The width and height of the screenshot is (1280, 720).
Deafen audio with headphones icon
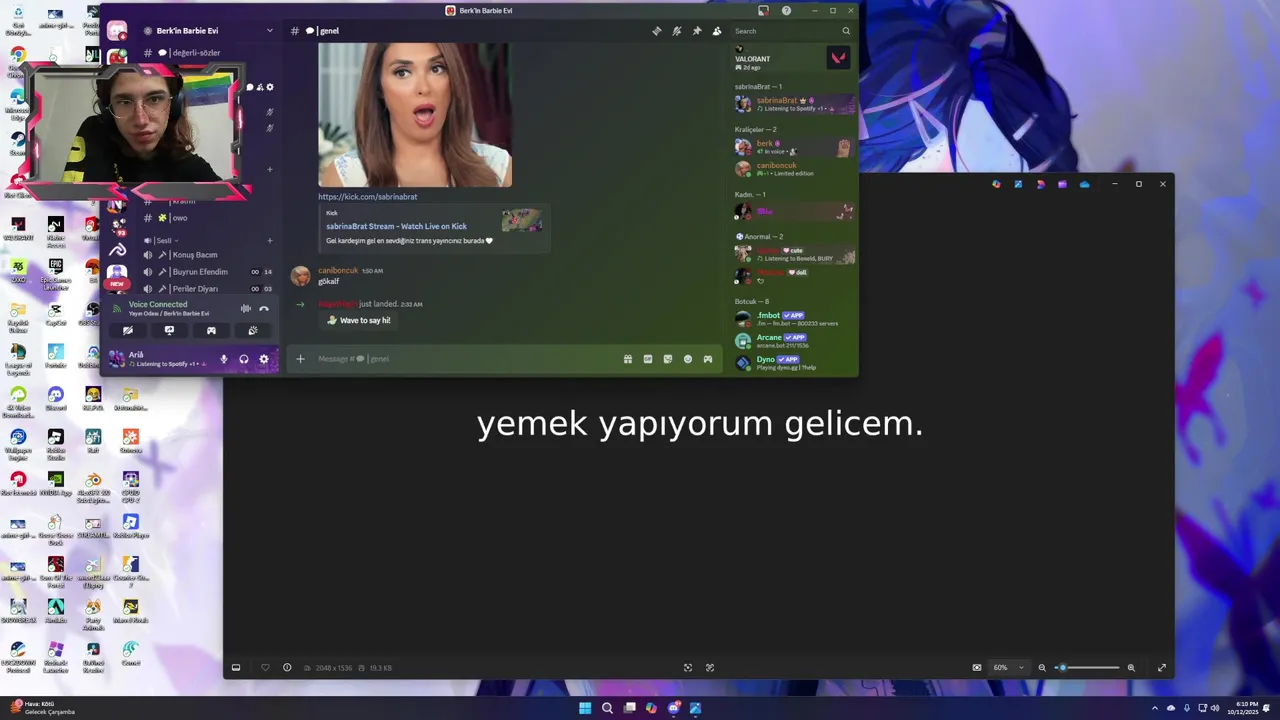(x=244, y=359)
